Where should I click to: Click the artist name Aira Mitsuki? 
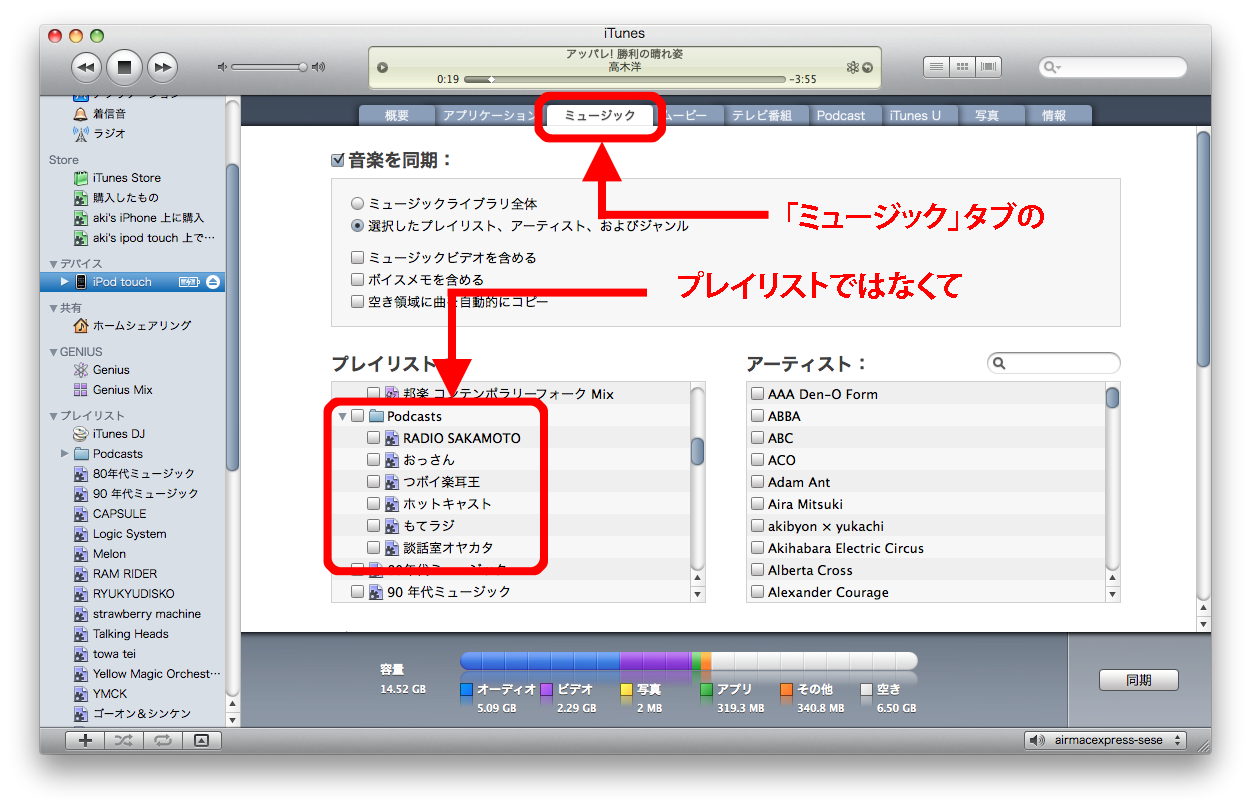(805, 504)
